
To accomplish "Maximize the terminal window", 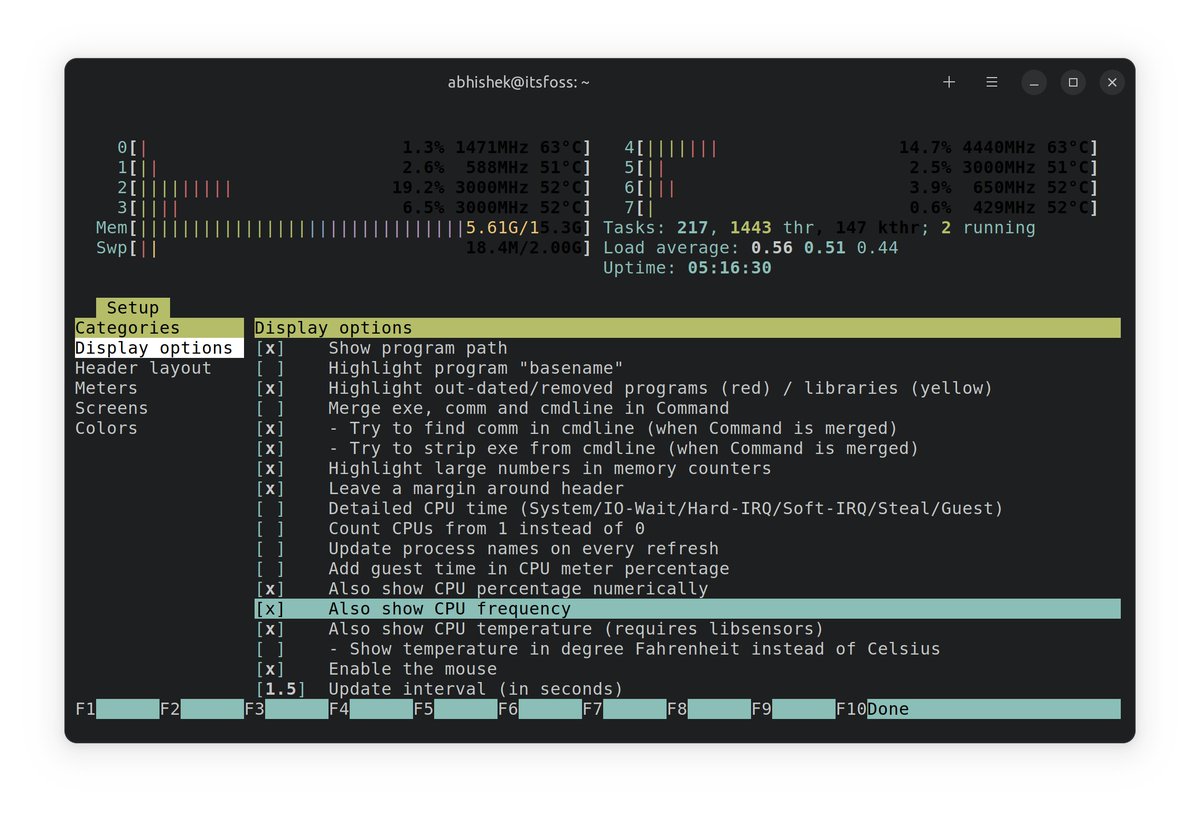I will (1073, 82).
